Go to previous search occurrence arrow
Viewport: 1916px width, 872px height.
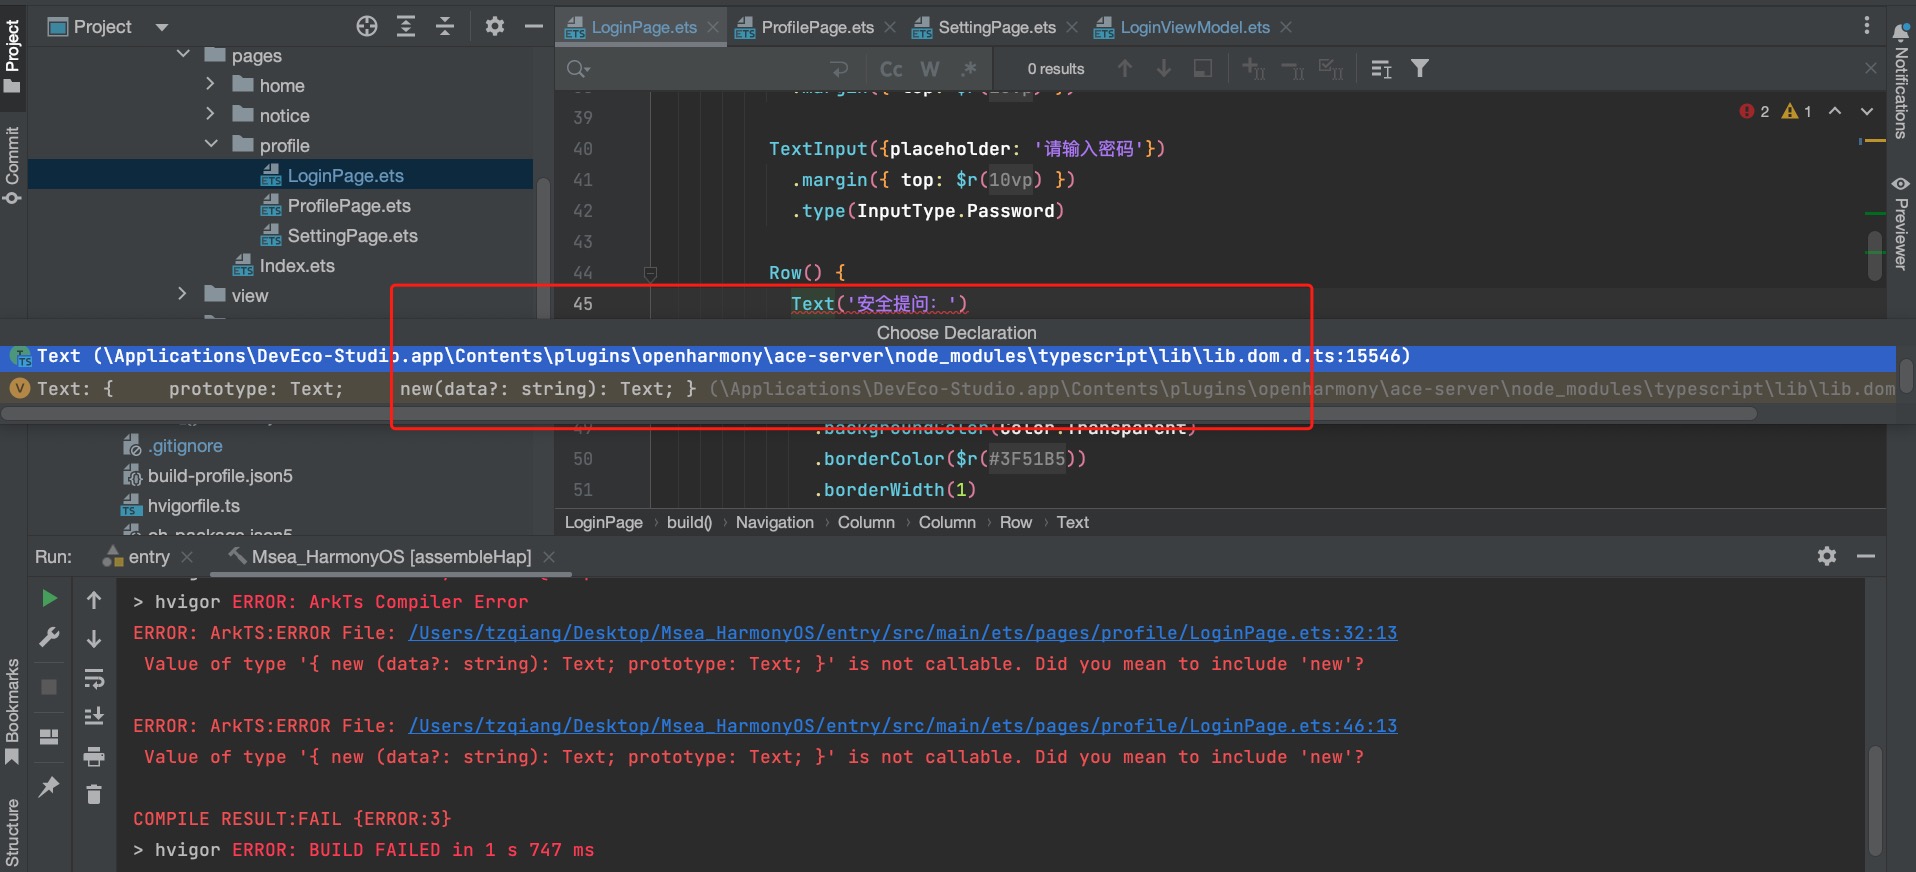pos(1125,68)
